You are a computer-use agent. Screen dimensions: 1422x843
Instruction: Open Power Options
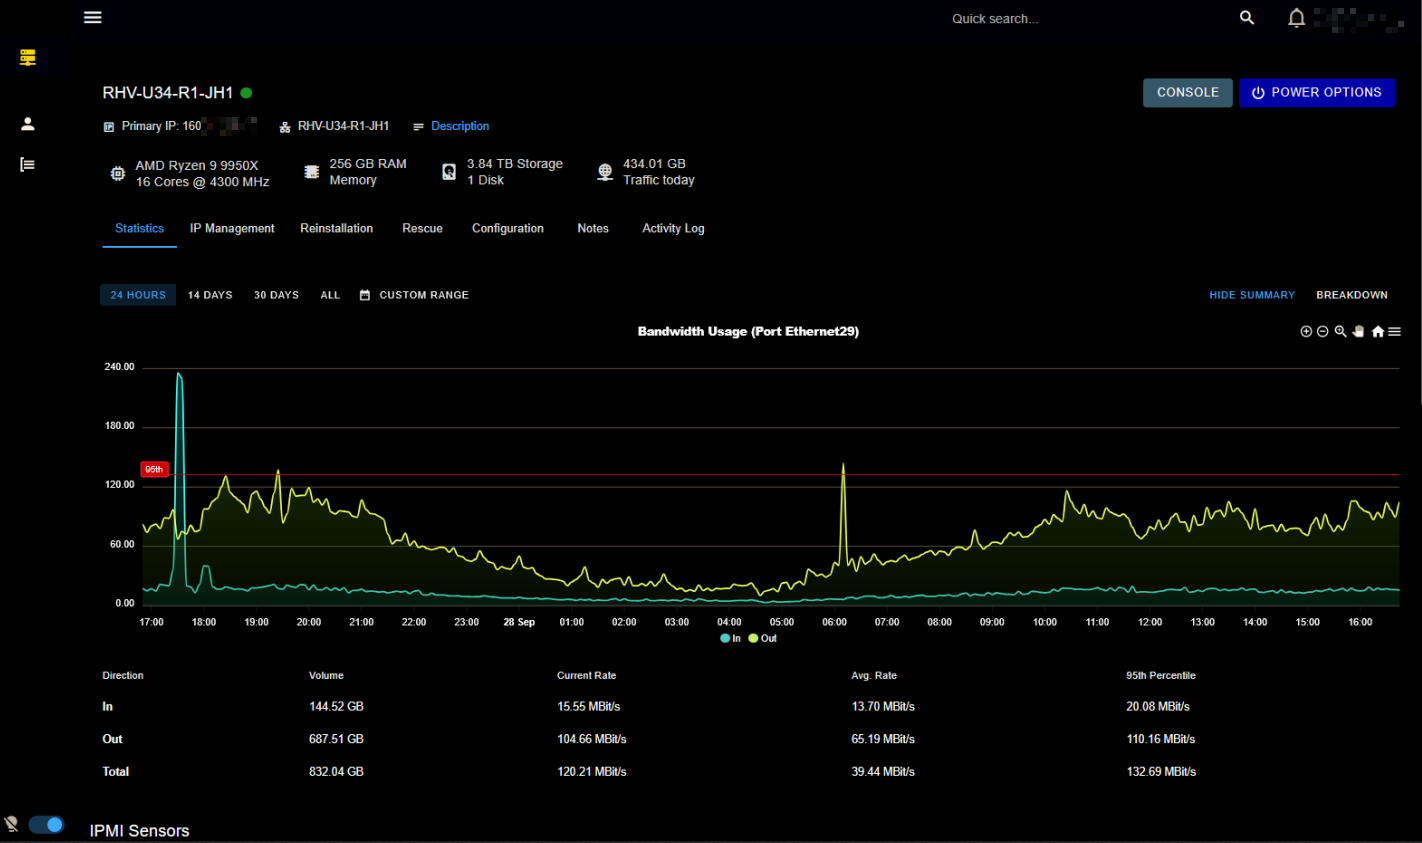click(x=1317, y=92)
